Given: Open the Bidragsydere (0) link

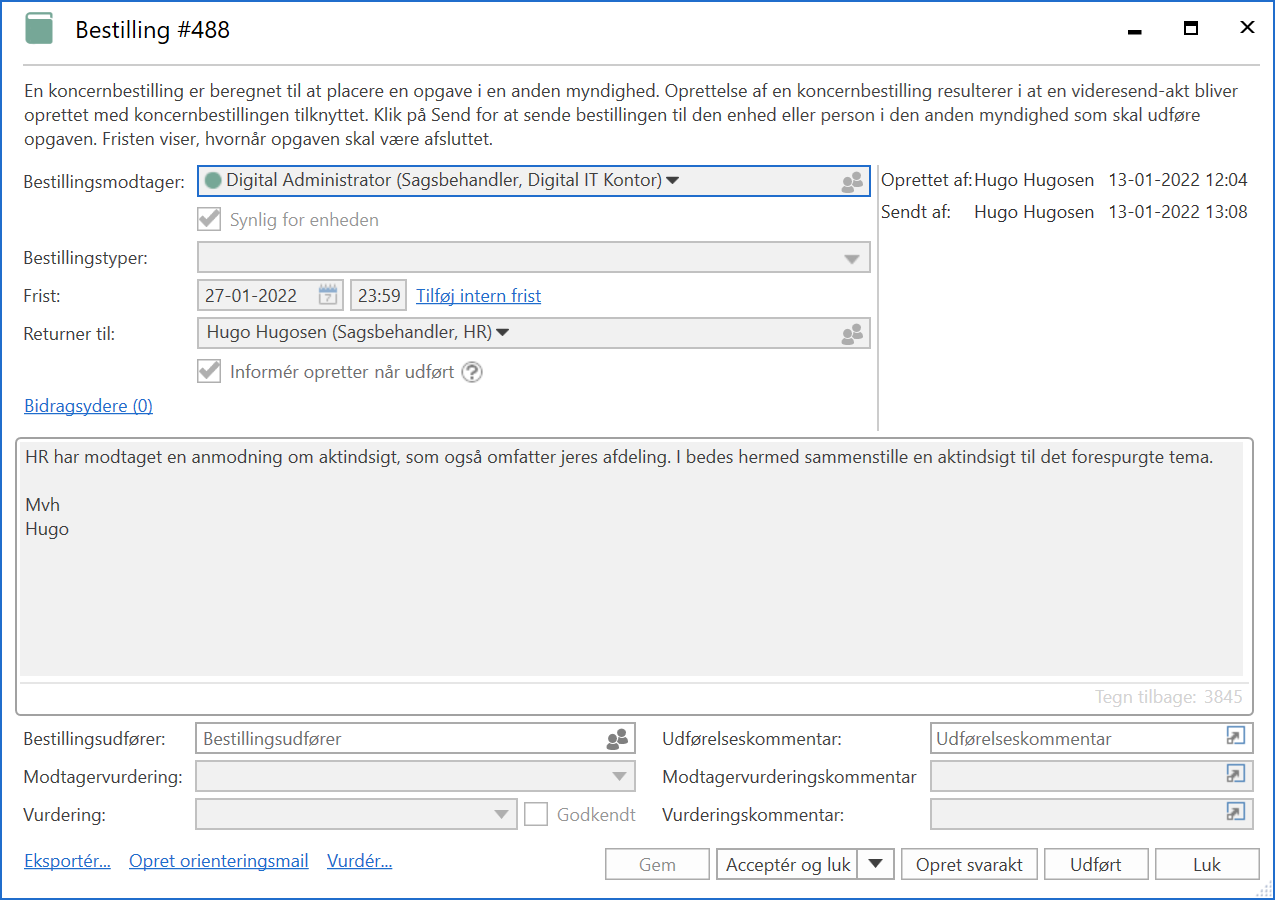Looking at the screenshot, I should [88, 406].
